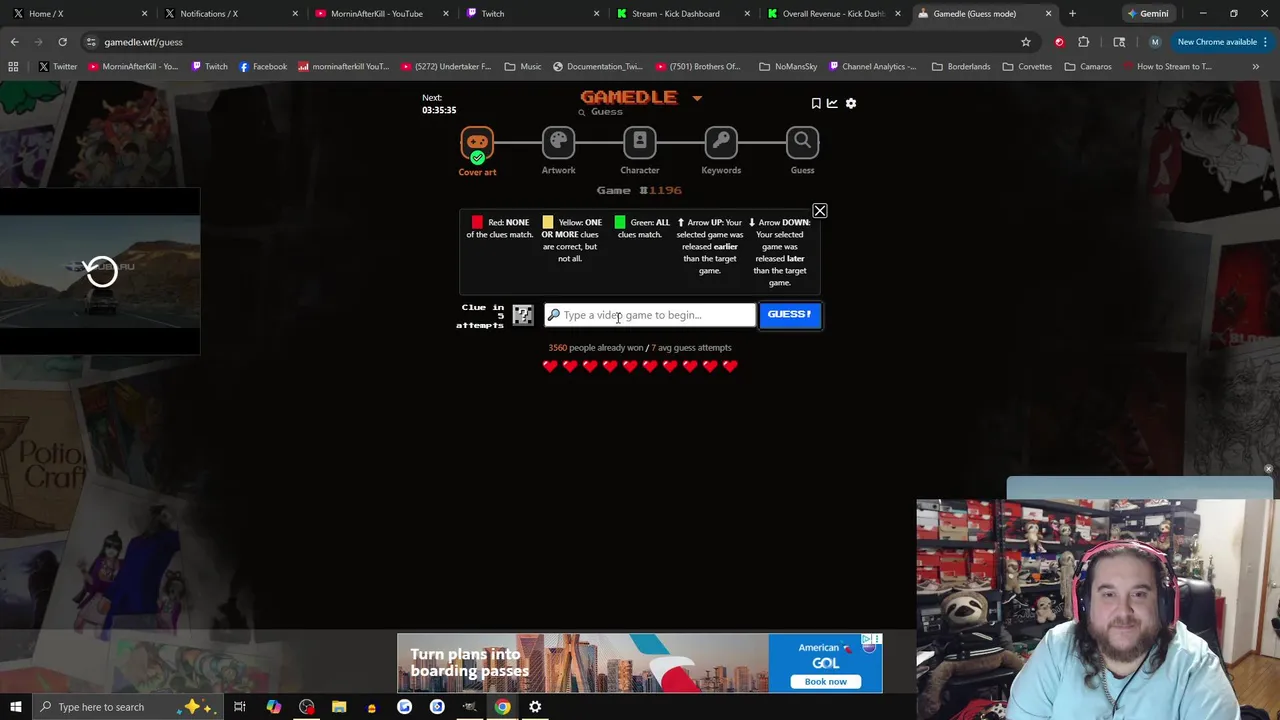The image size is (1280, 720).
Task: Click the GUESS! button
Action: pos(790,315)
